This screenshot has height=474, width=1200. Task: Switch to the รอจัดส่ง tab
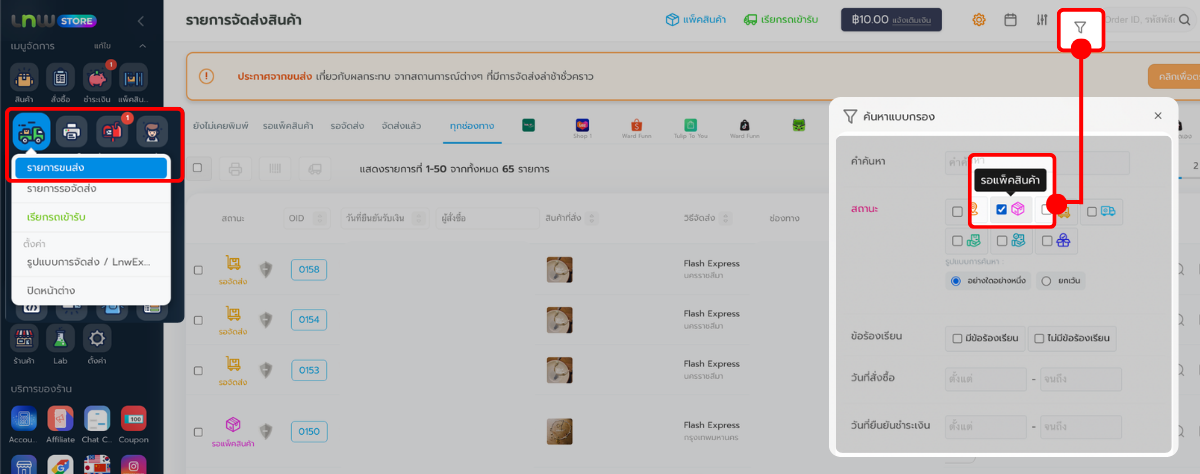[347, 125]
